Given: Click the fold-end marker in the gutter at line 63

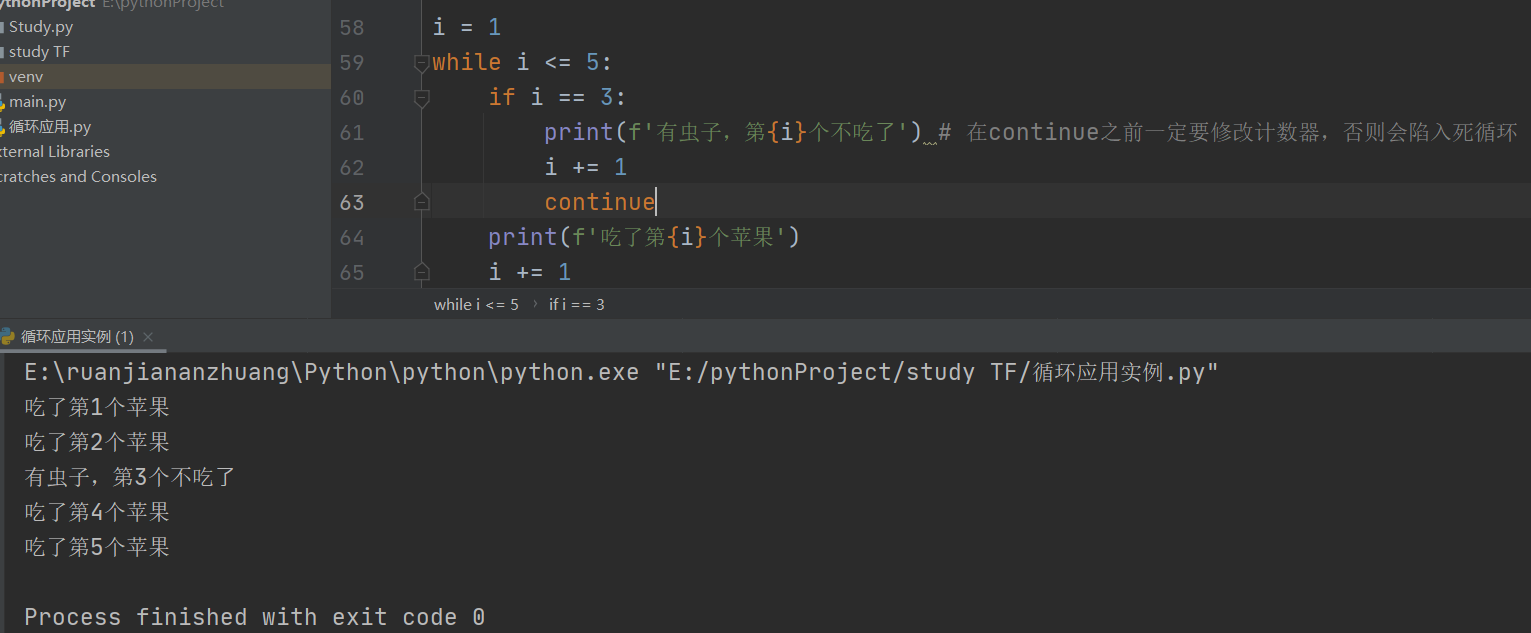Looking at the screenshot, I should pos(421,201).
